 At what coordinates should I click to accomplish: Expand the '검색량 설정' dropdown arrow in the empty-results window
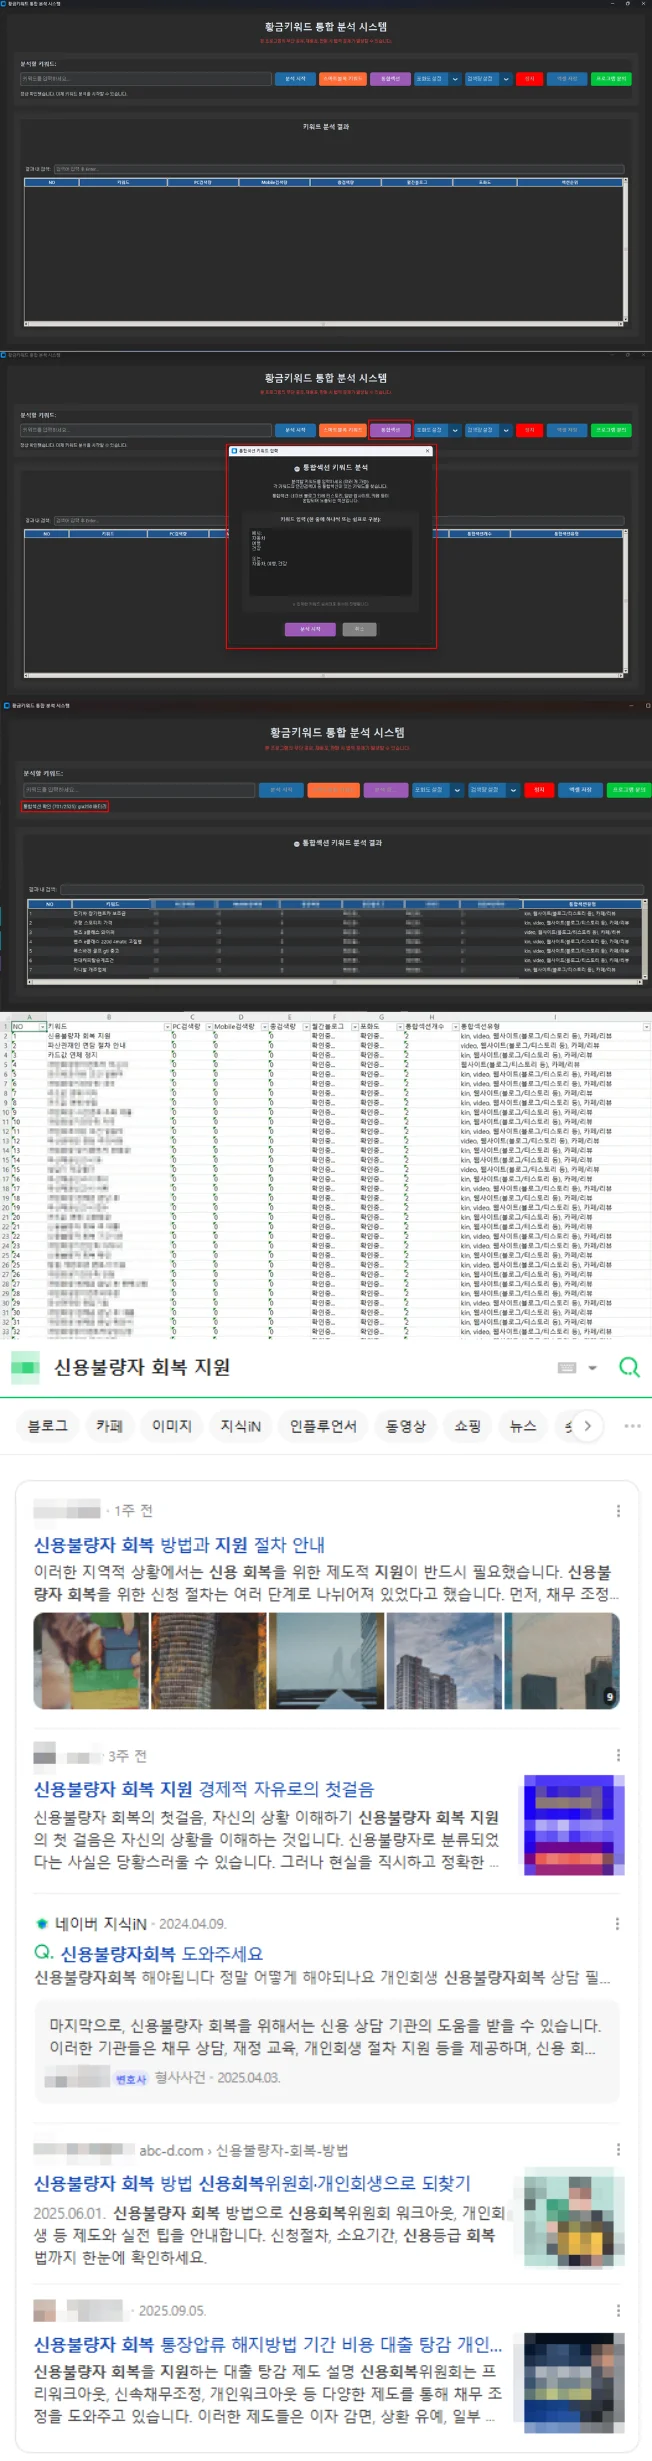point(506,79)
